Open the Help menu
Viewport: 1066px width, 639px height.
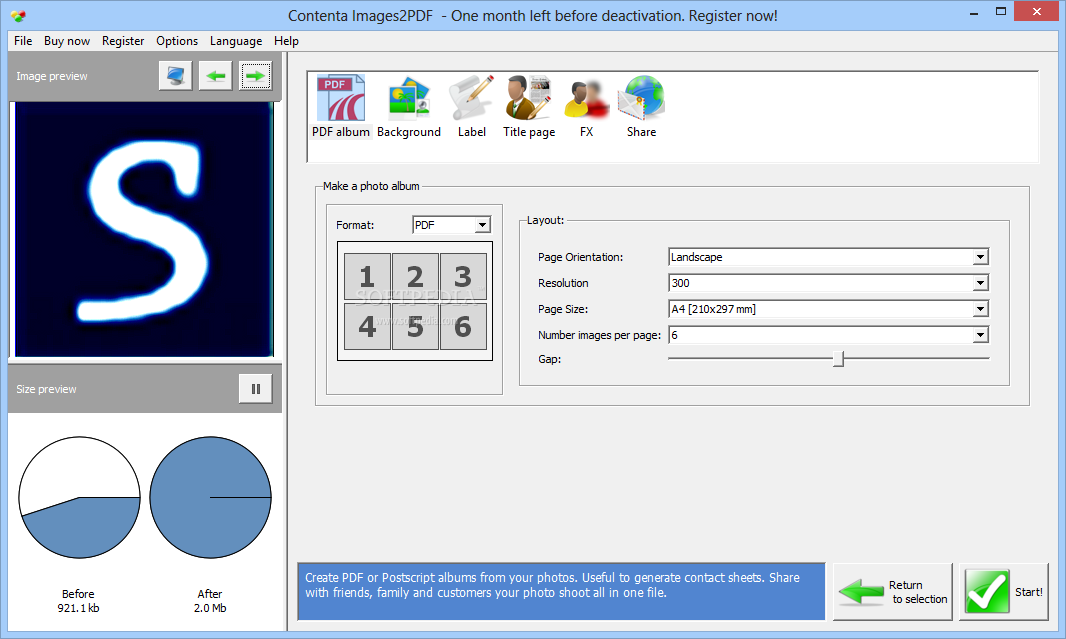coord(286,41)
